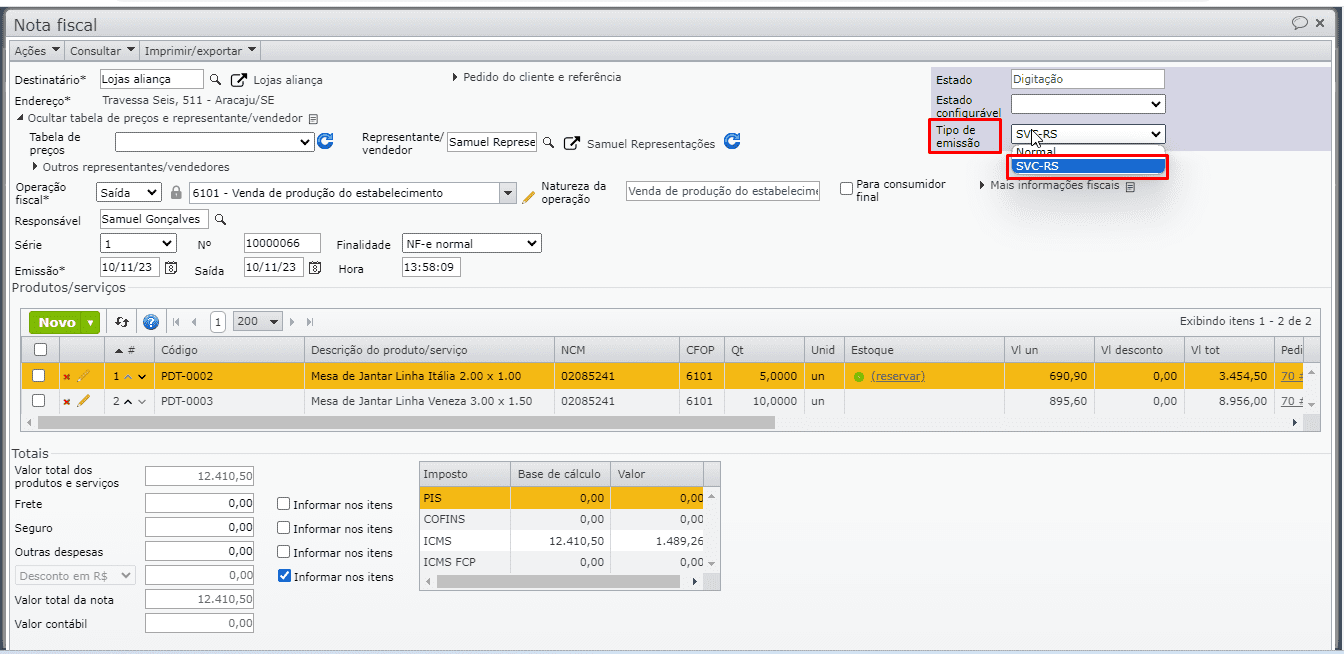
Task: Click the pencil icon next to operação fiscal
Action: tap(529, 195)
